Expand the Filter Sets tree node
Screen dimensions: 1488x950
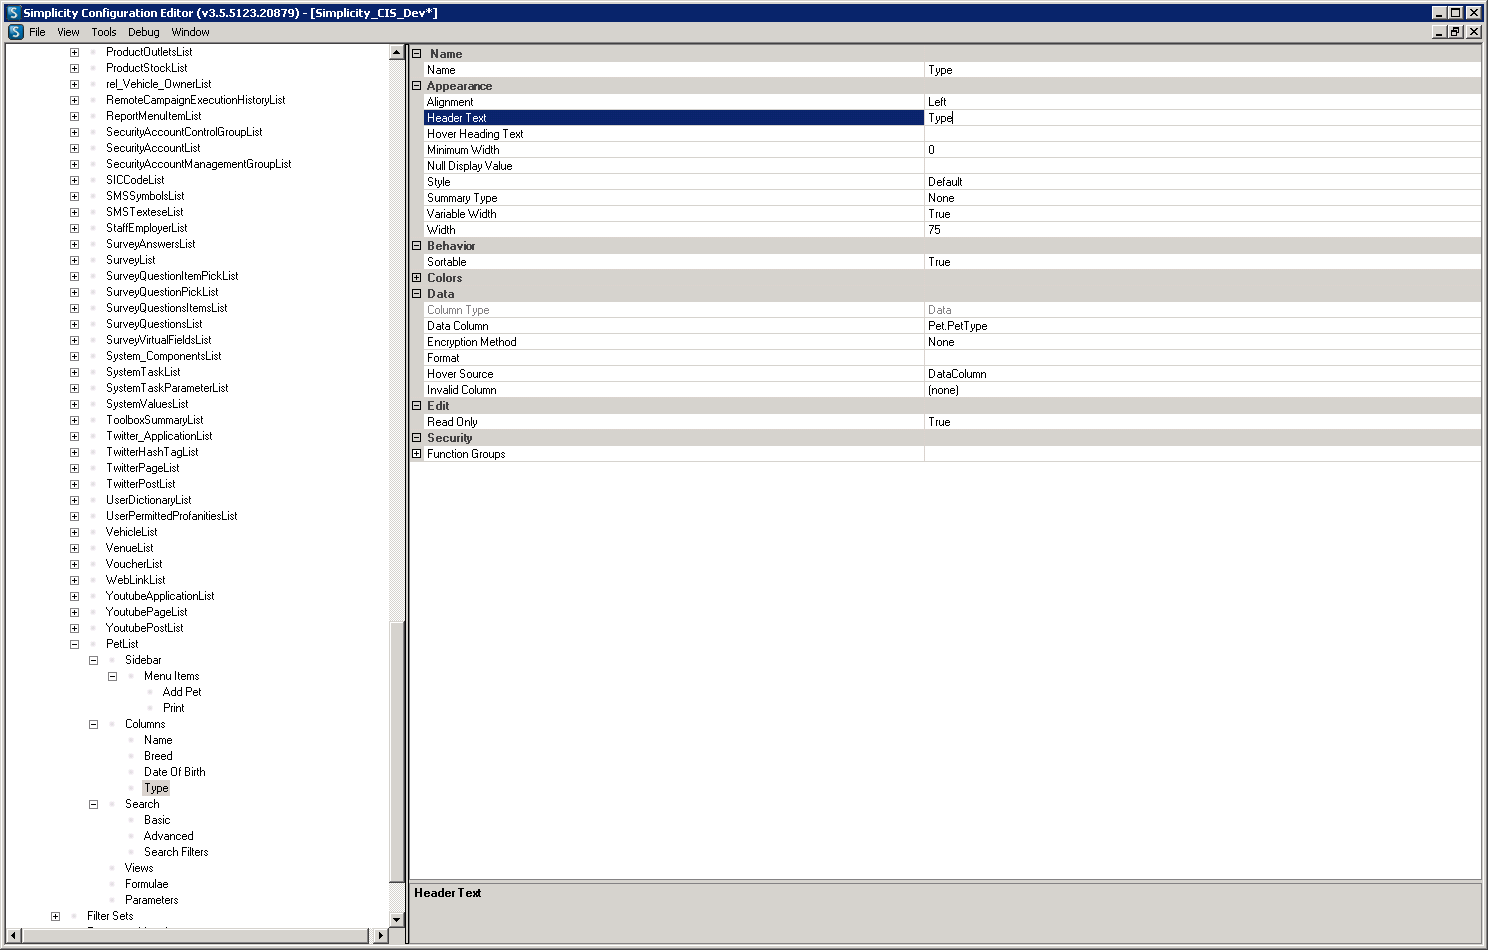(x=55, y=916)
